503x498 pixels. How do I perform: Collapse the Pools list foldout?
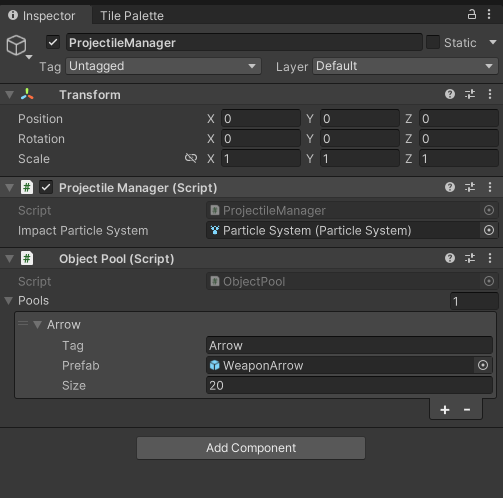[9, 301]
